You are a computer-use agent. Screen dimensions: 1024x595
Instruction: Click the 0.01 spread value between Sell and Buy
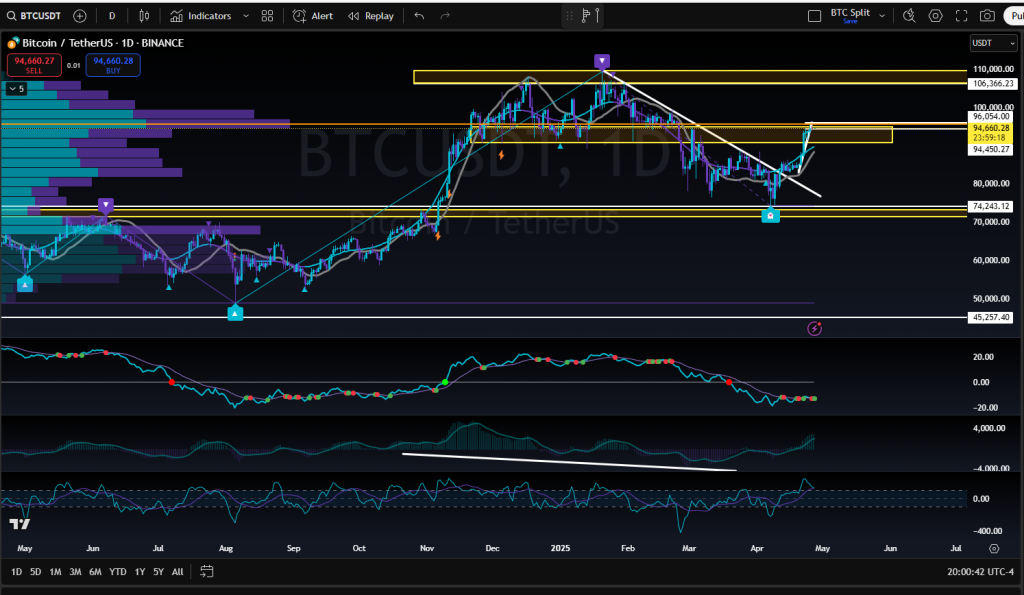pos(74,65)
